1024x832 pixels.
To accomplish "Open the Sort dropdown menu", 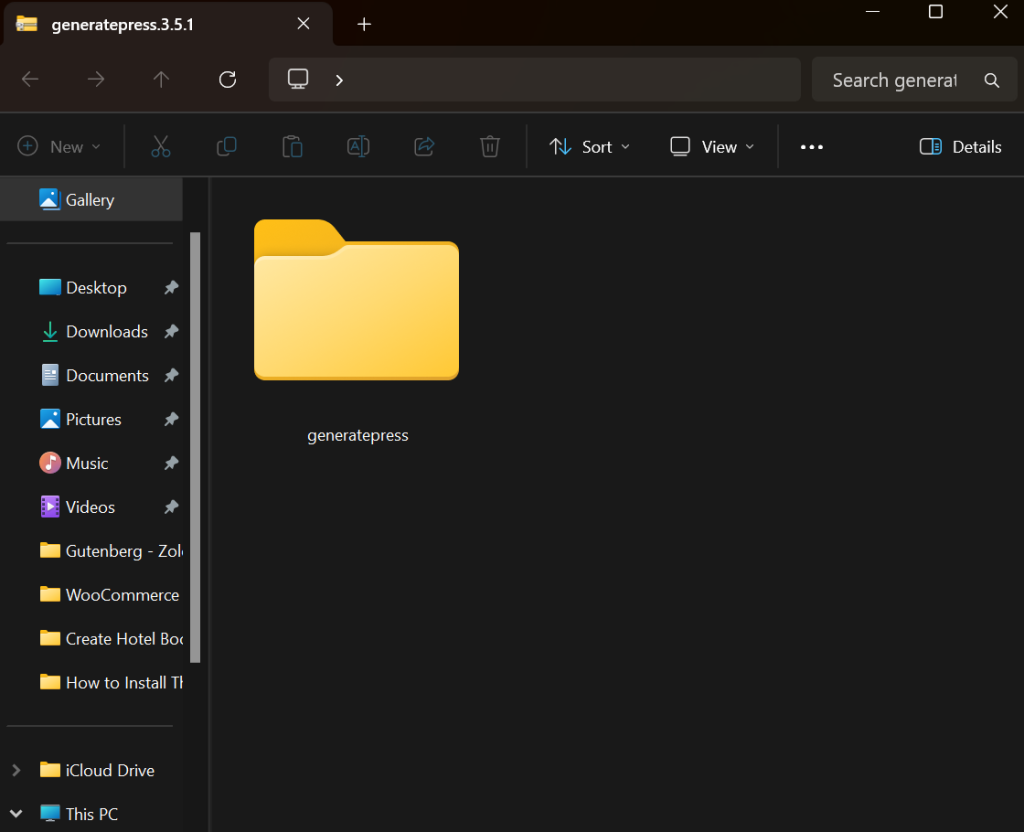I will (590, 147).
